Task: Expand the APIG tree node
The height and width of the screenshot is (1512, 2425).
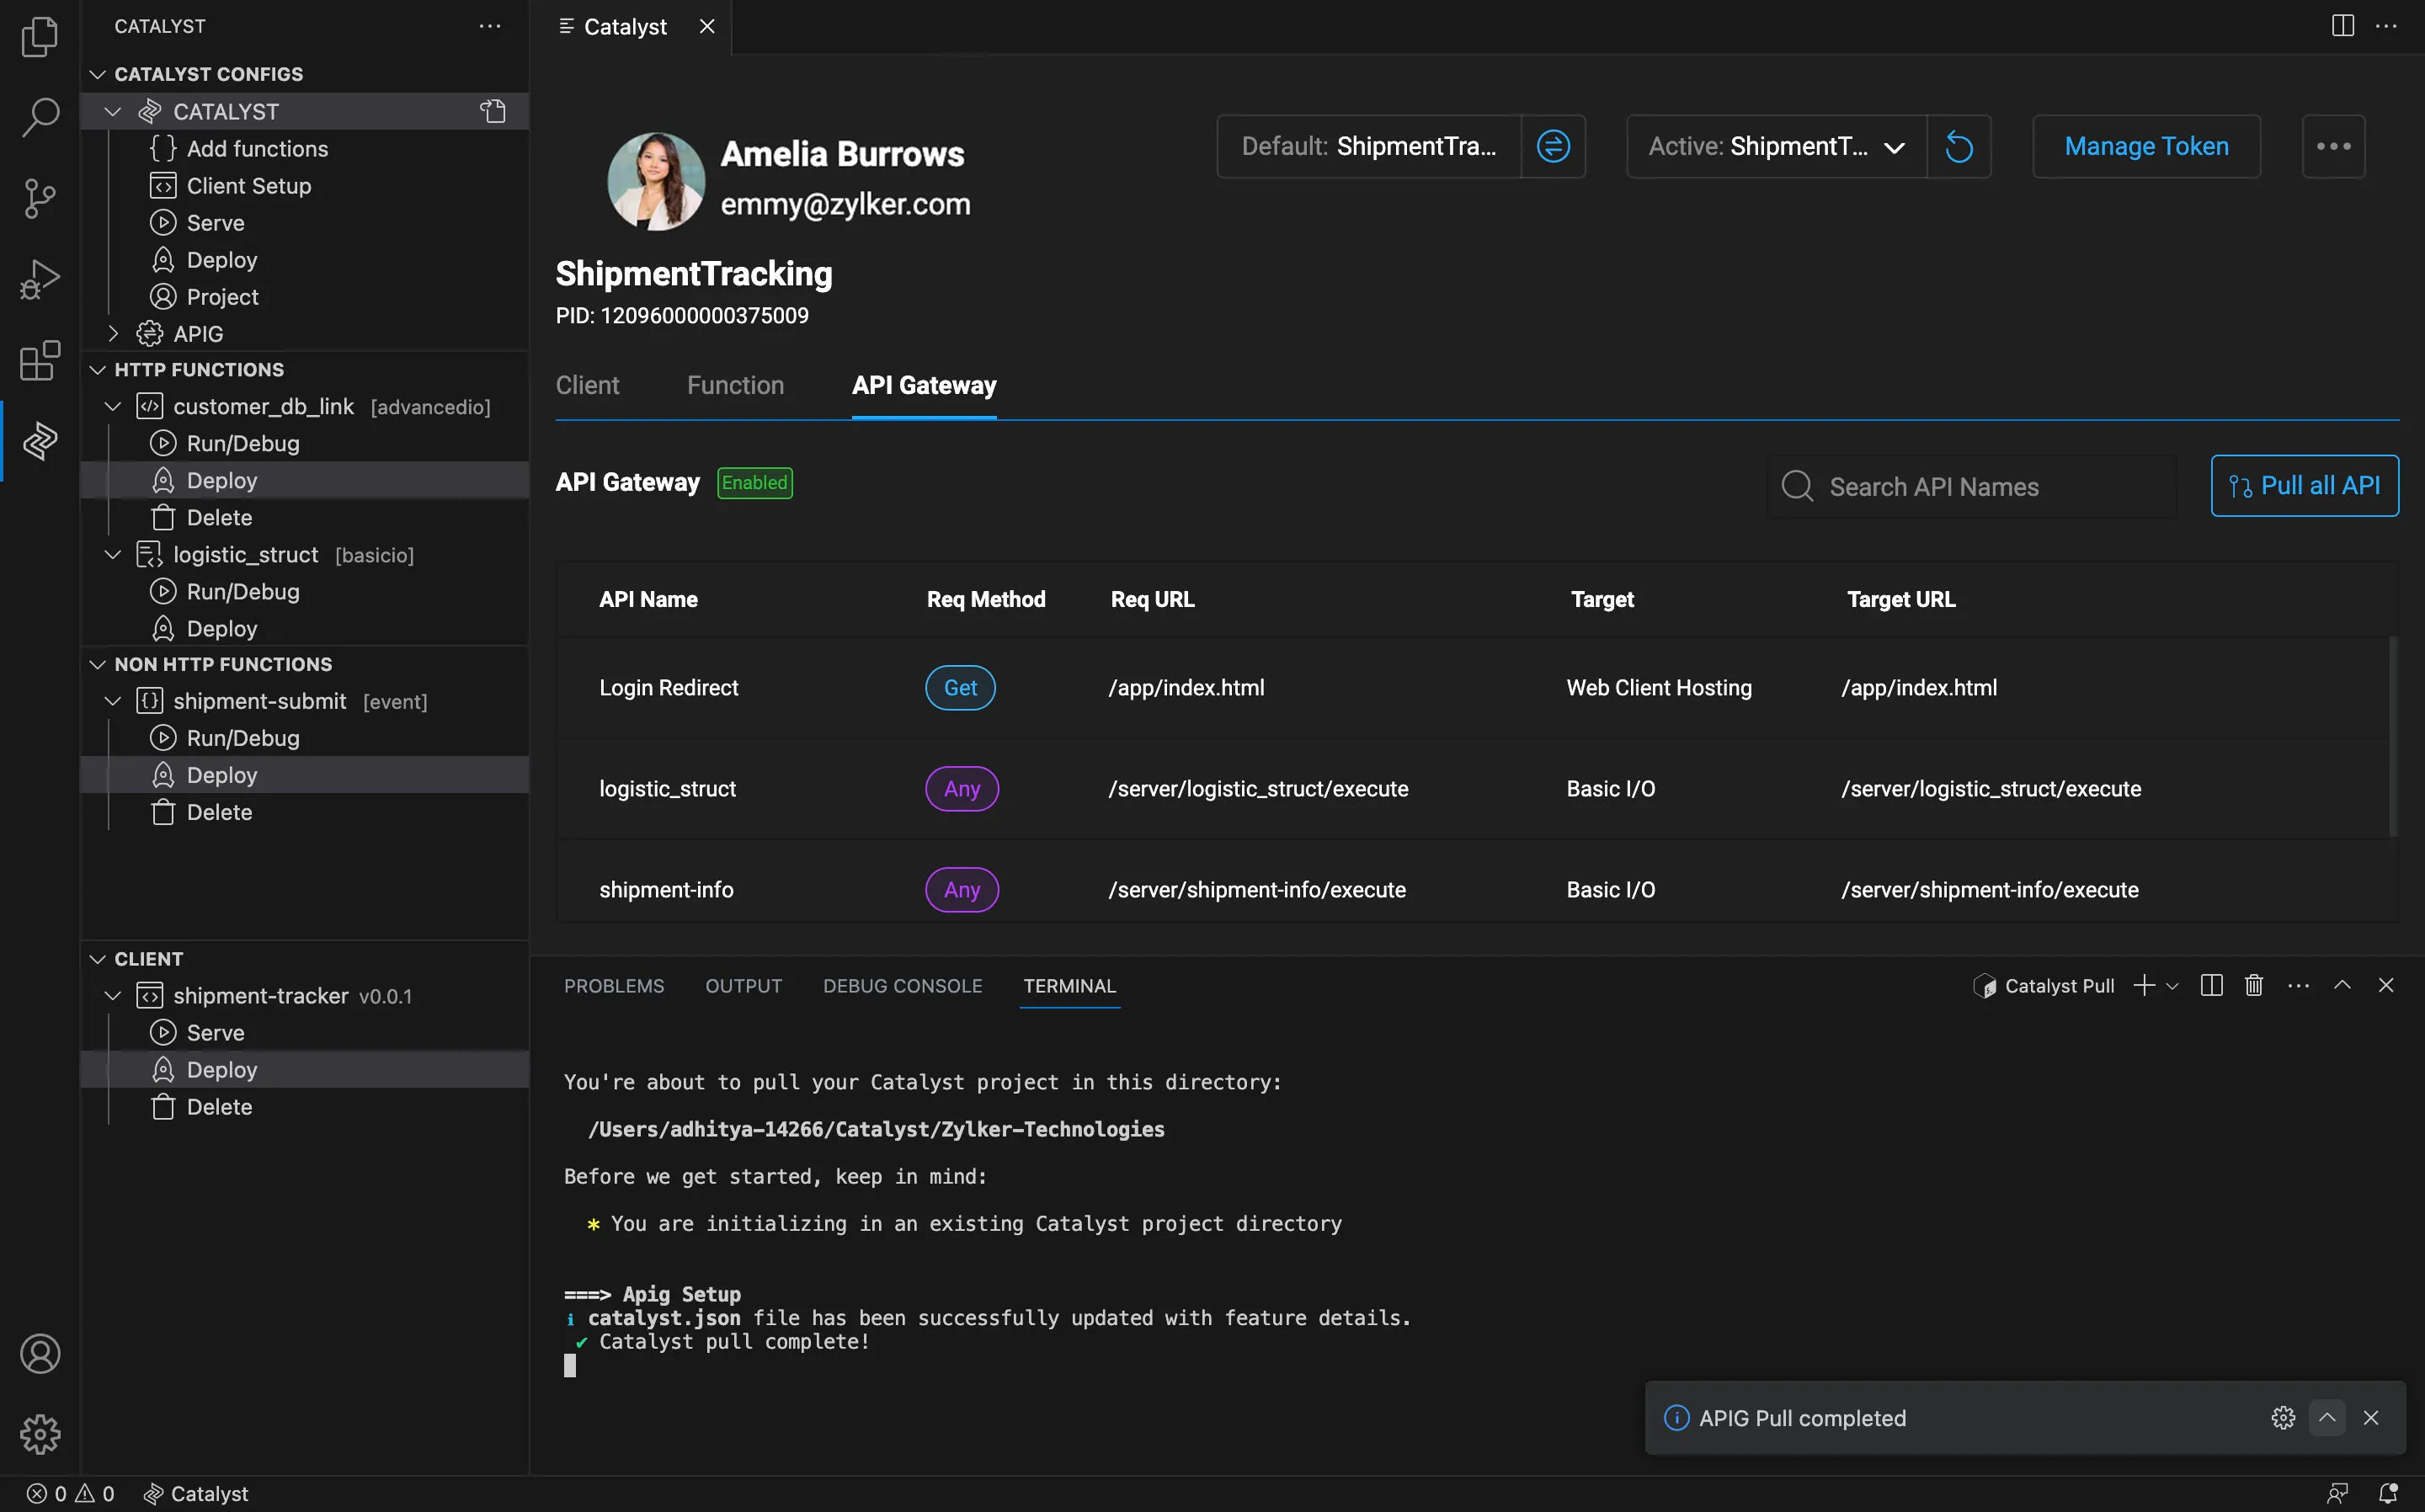Action: pos(113,333)
